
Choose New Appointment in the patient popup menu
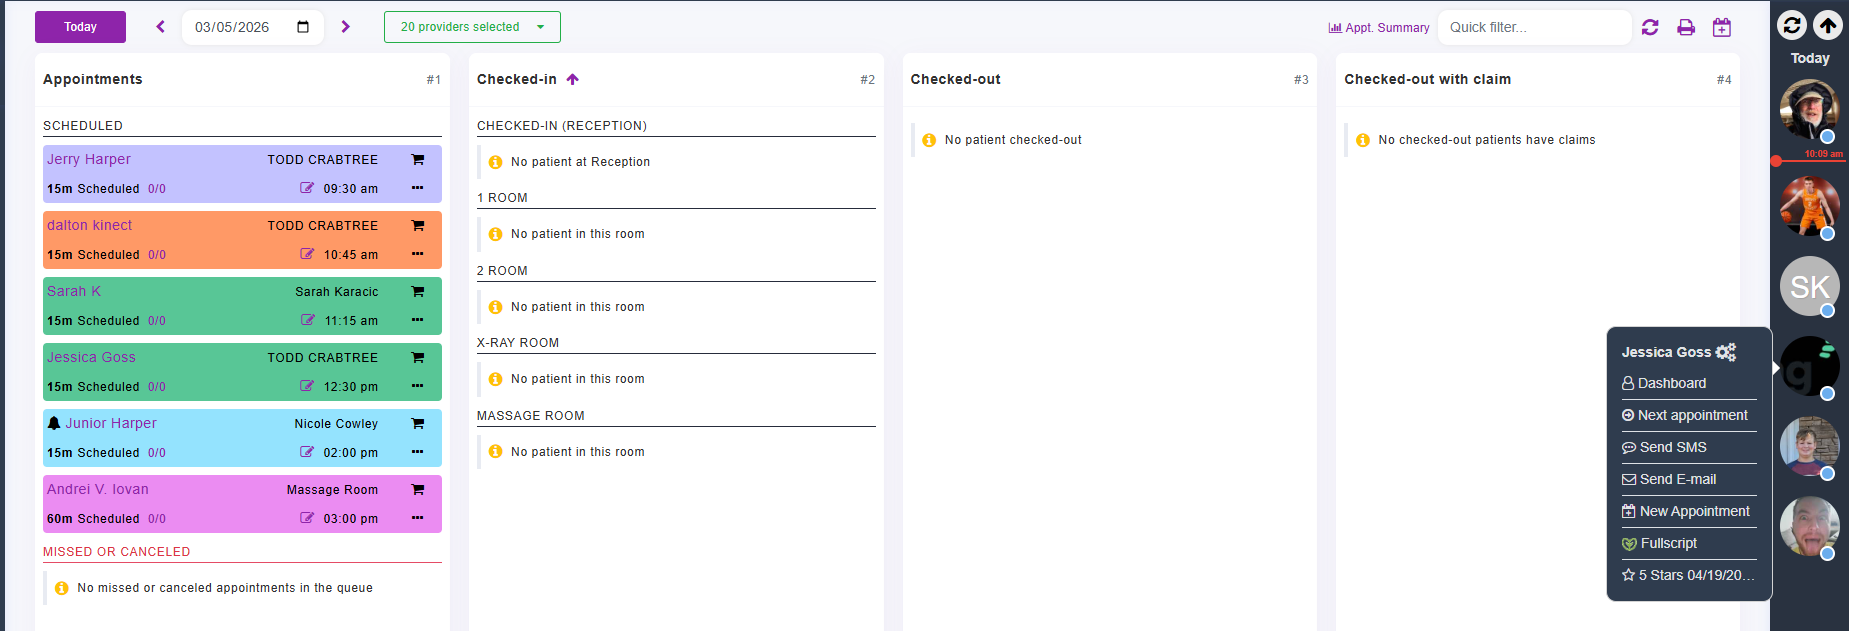click(1694, 511)
